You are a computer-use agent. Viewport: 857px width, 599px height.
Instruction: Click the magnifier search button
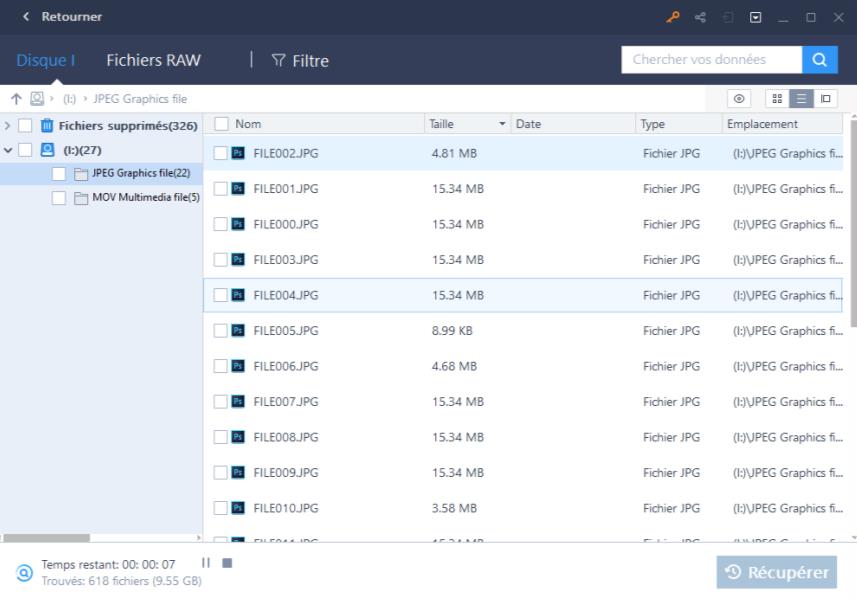(819, 60)
